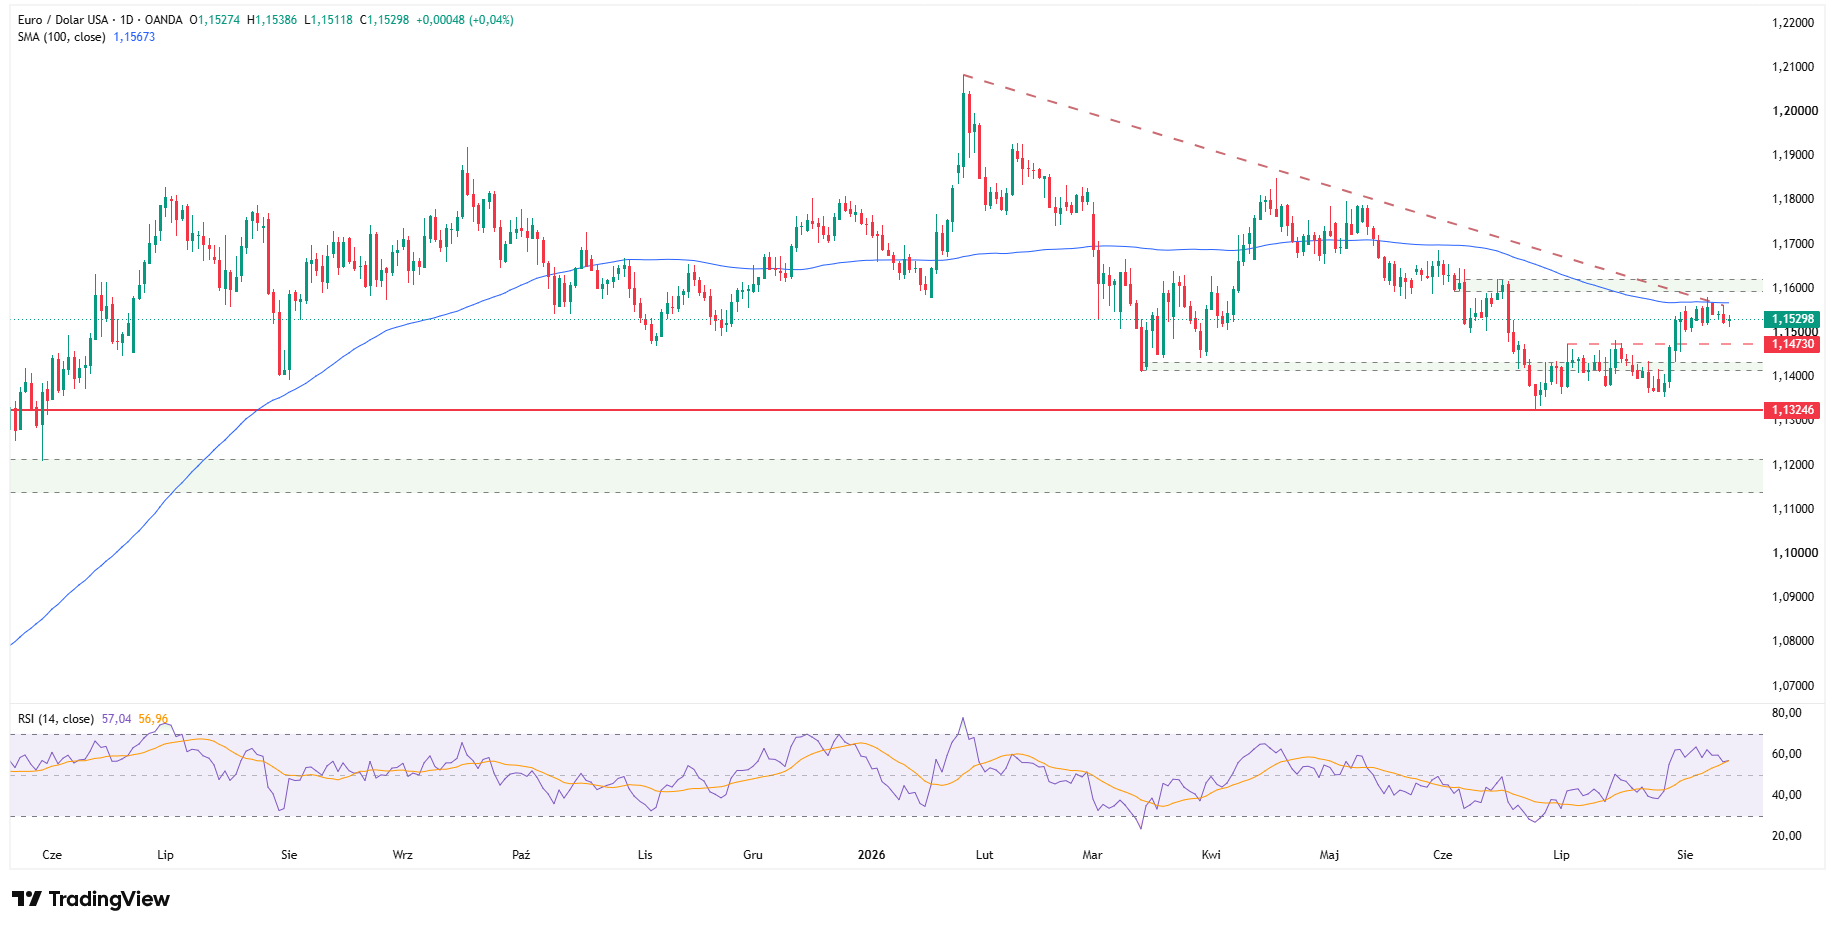Click the 1,14000 price axis label

1793,376
